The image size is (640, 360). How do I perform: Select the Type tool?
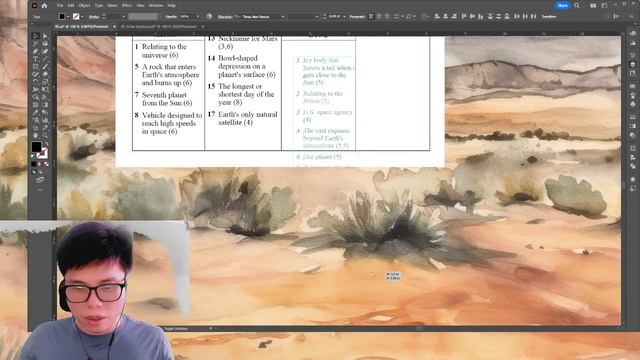click(36, 59)
